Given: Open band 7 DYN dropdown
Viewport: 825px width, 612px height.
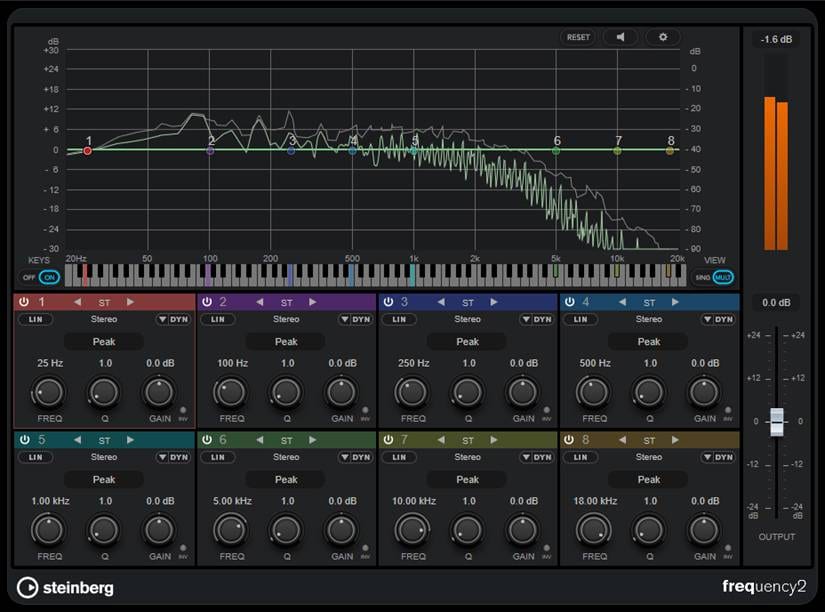Looking at the screenshot, I should pyautogui.click(x=537, y=457).
